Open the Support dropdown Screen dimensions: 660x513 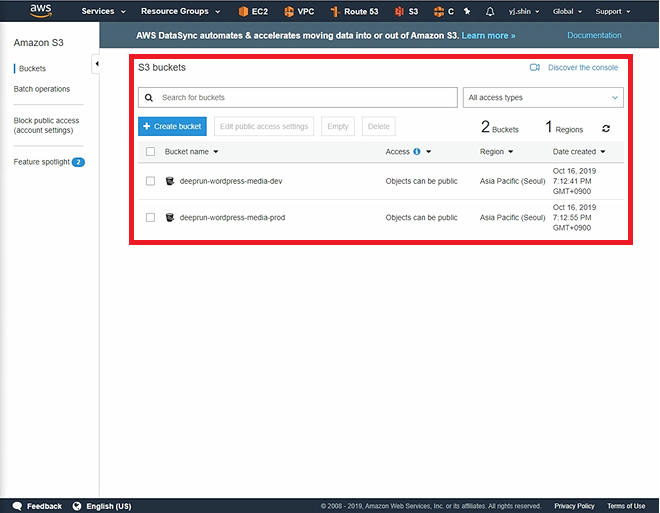(613, 11)
